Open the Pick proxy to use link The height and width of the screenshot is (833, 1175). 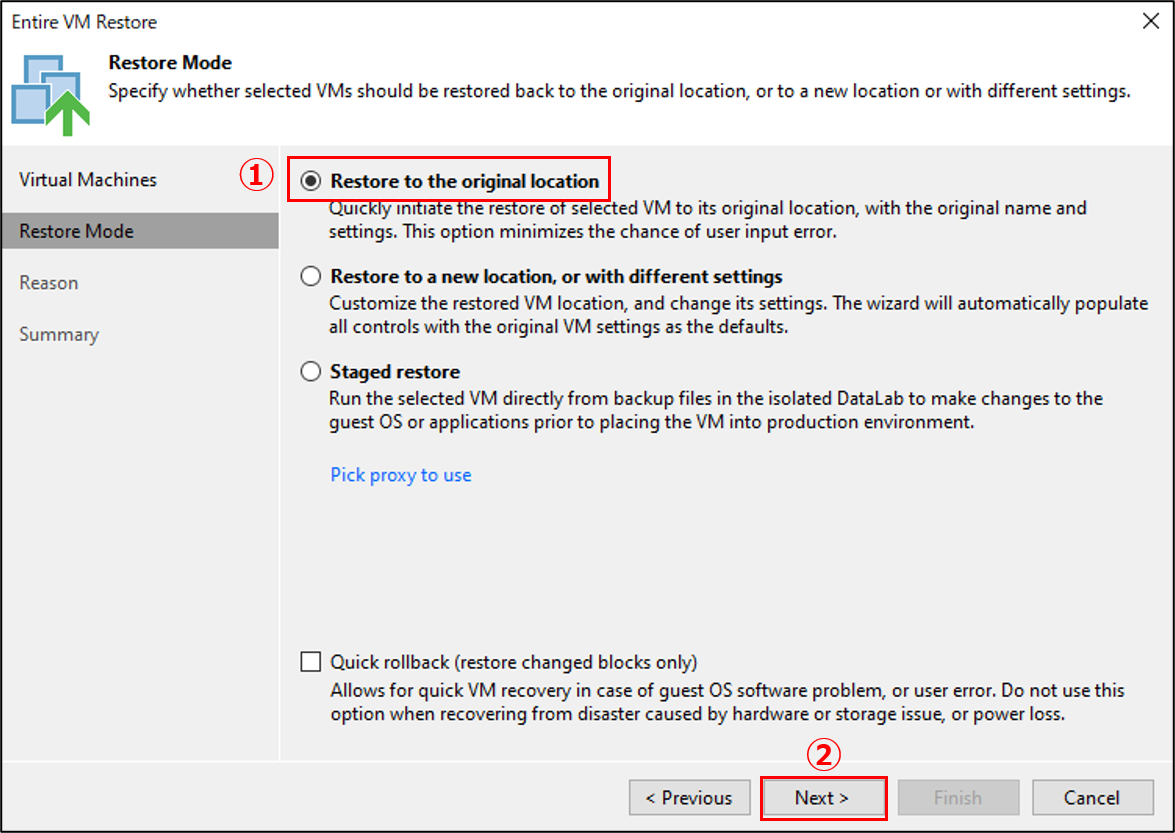tap(401, 475)
